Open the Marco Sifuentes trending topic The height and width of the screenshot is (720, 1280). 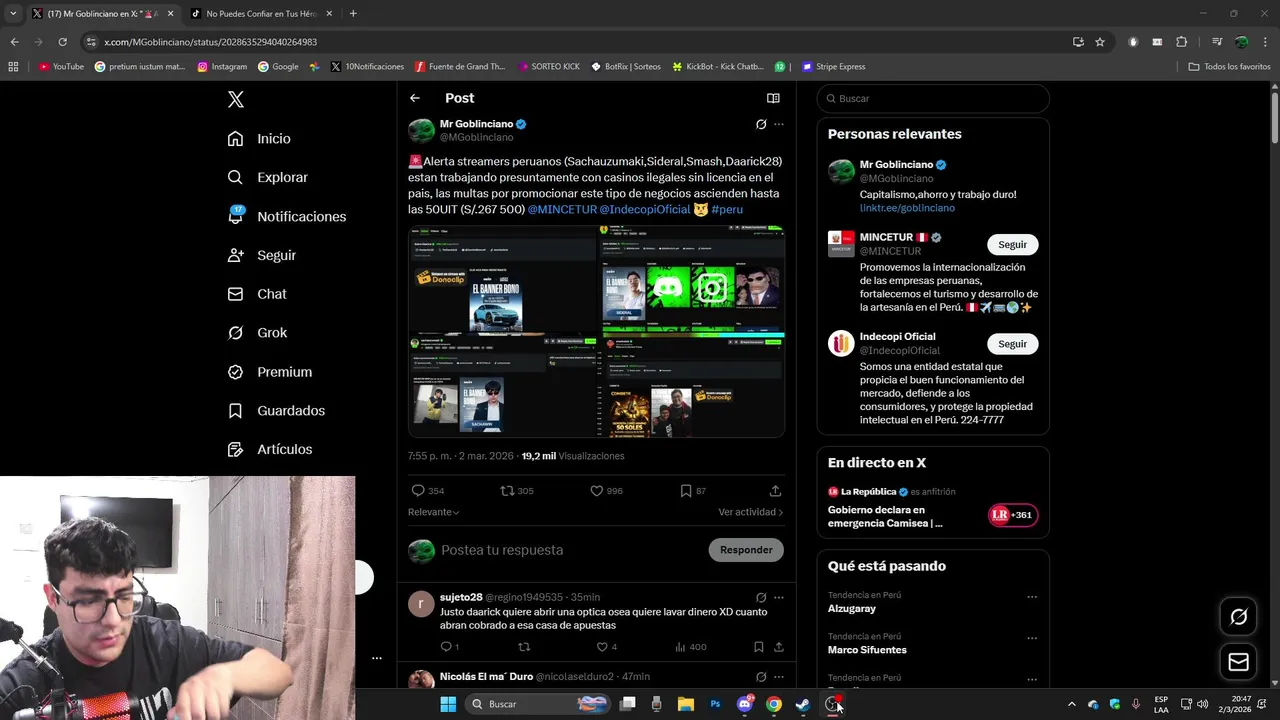867,650
